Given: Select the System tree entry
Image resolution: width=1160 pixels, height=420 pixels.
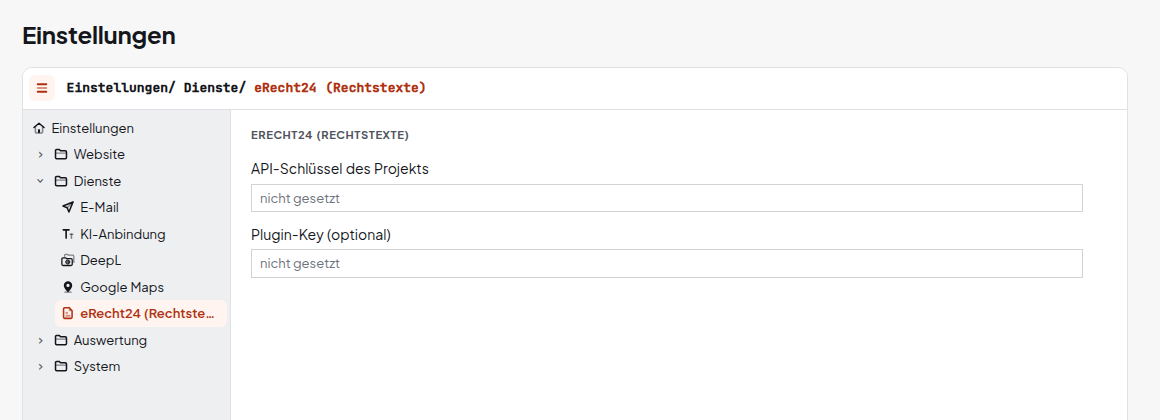Looking at the screenshot, I should [97, 367].
